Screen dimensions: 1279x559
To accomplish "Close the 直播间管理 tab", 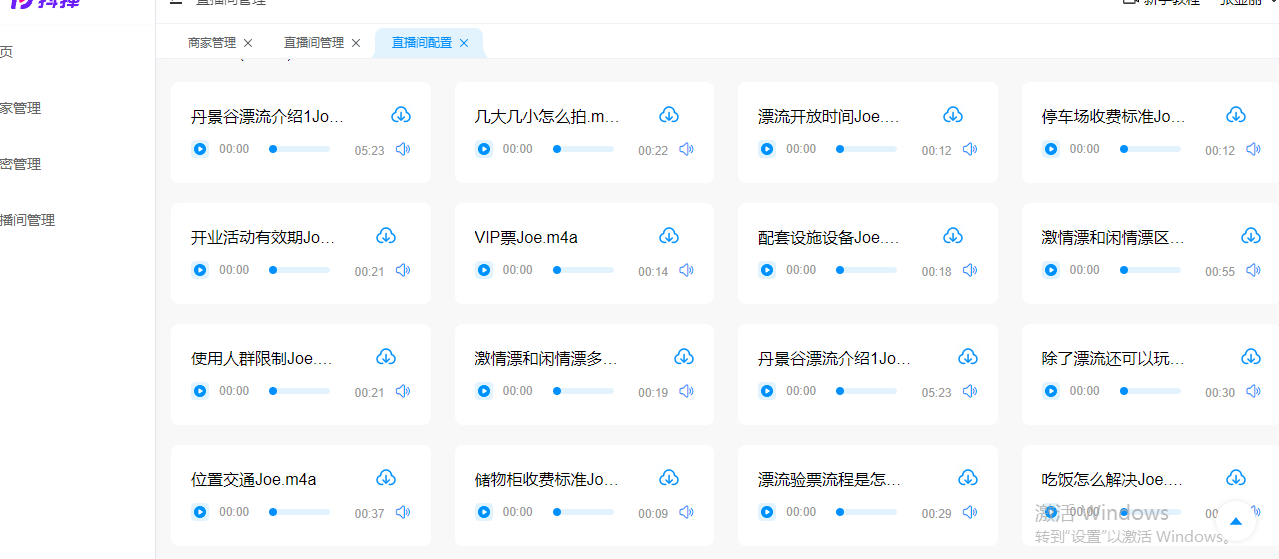I will click(356, 43).
